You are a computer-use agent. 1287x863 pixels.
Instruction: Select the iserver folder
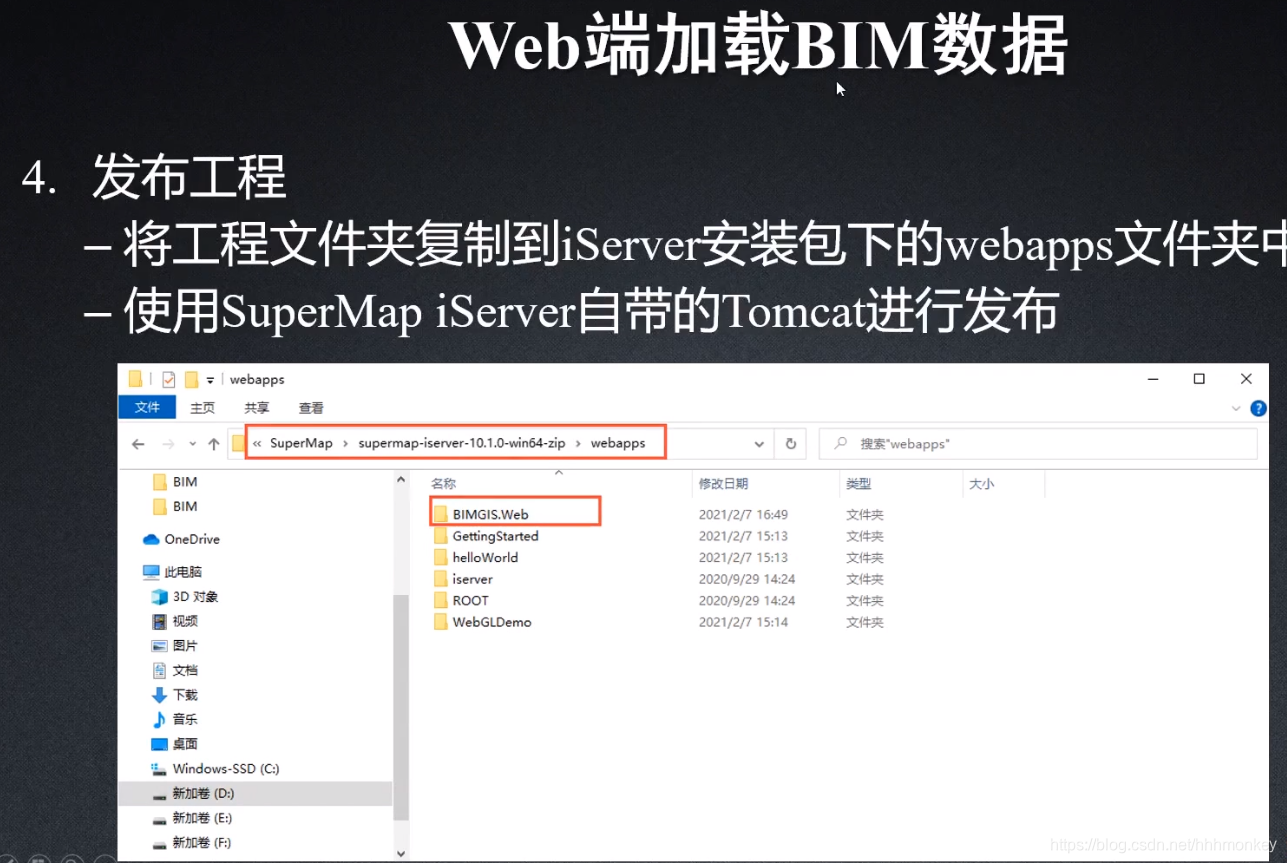[472, 579]
